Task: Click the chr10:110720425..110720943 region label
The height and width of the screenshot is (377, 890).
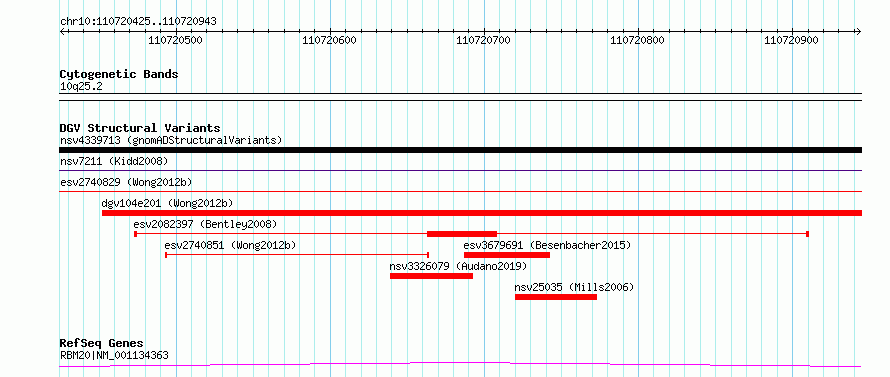Action: coord(138,22)
